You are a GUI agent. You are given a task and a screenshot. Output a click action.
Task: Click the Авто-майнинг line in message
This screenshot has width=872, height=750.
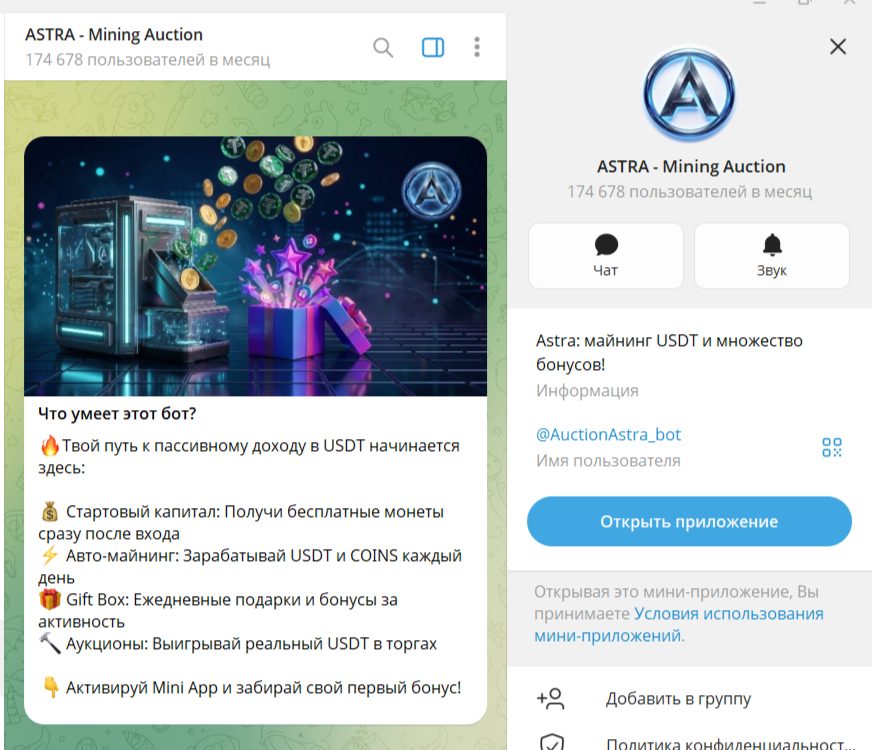[250, 566]
